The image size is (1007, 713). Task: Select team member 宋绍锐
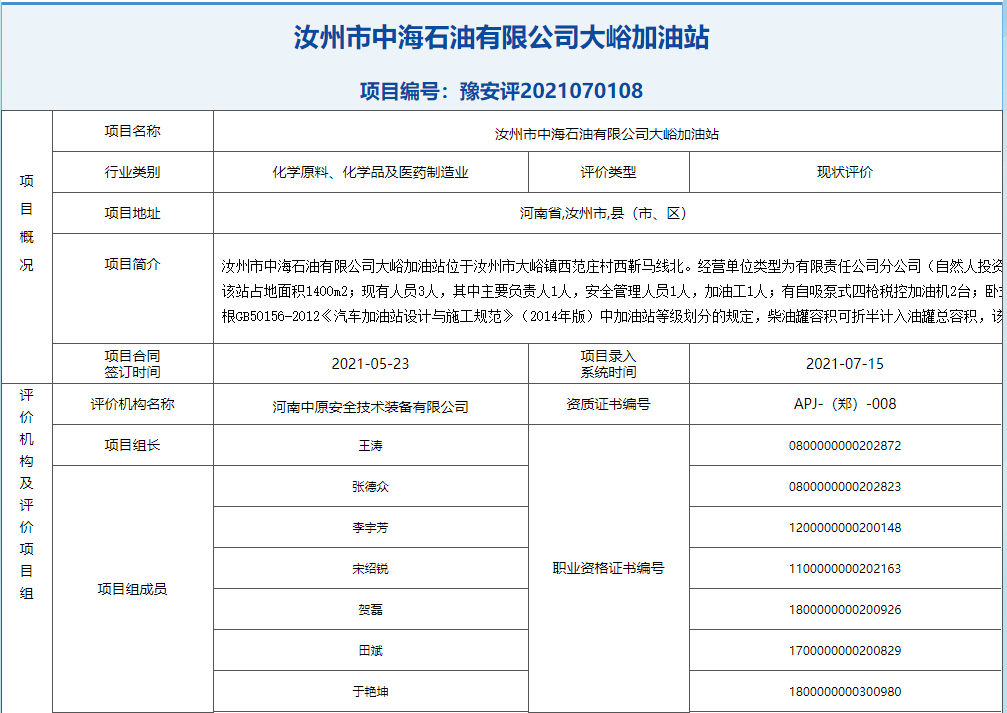(370, 569)
